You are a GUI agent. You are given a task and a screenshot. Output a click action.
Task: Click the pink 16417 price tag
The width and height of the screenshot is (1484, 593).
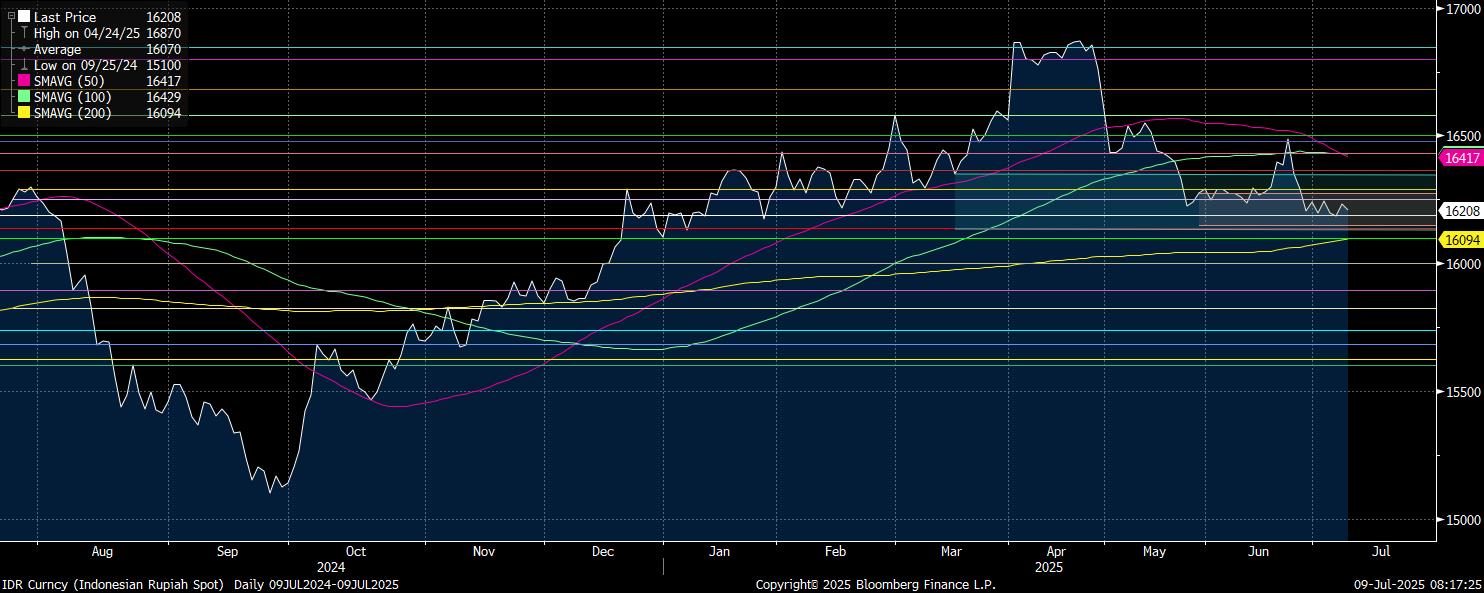pos(1462,158)
